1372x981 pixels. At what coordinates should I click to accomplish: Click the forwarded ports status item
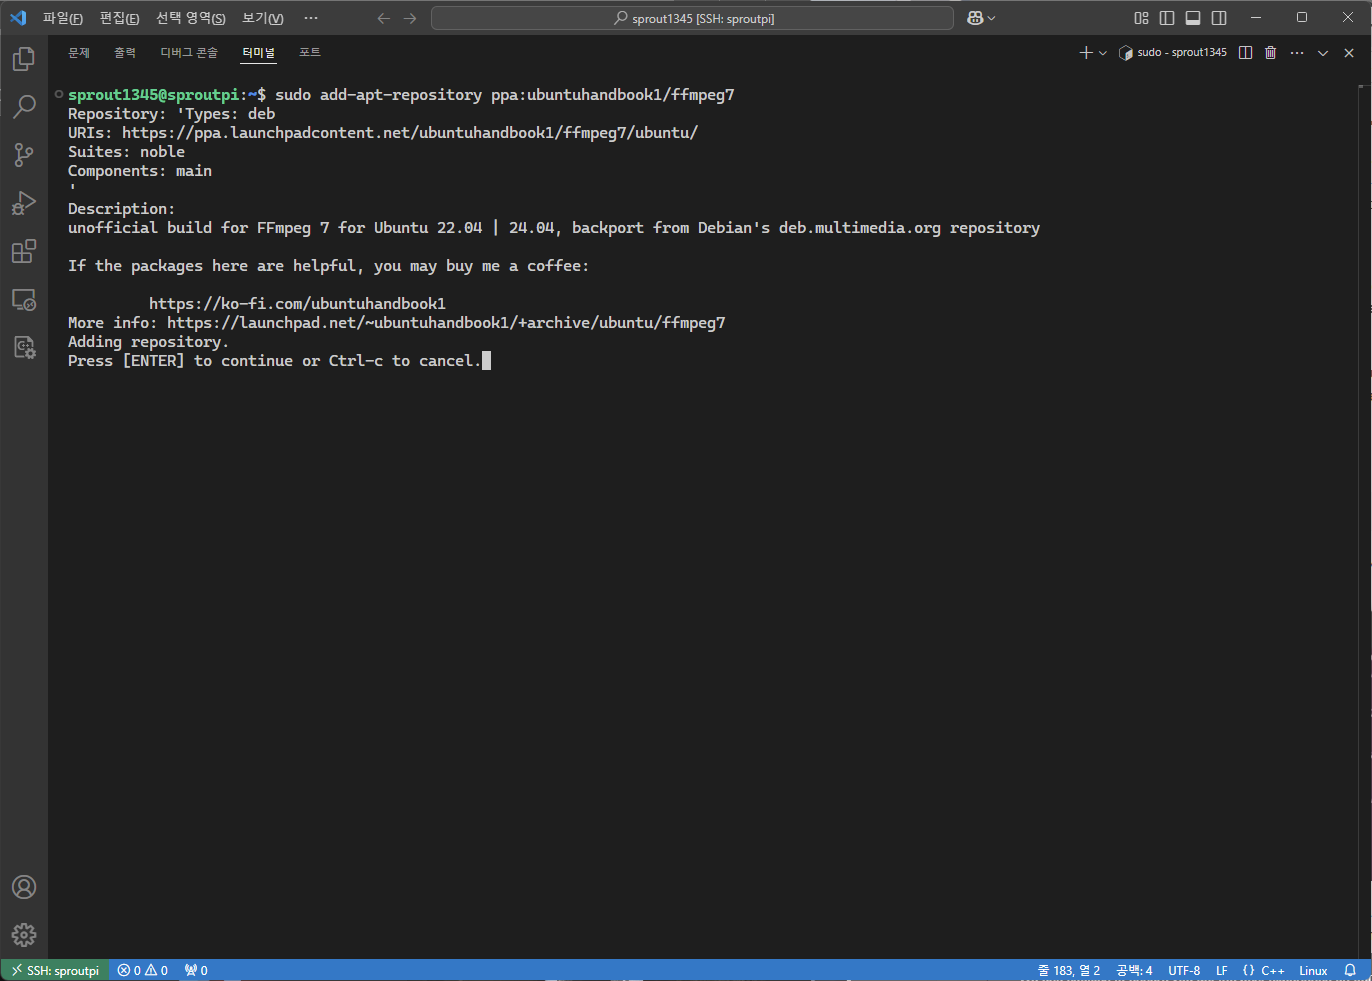click(x=196, y=970)
